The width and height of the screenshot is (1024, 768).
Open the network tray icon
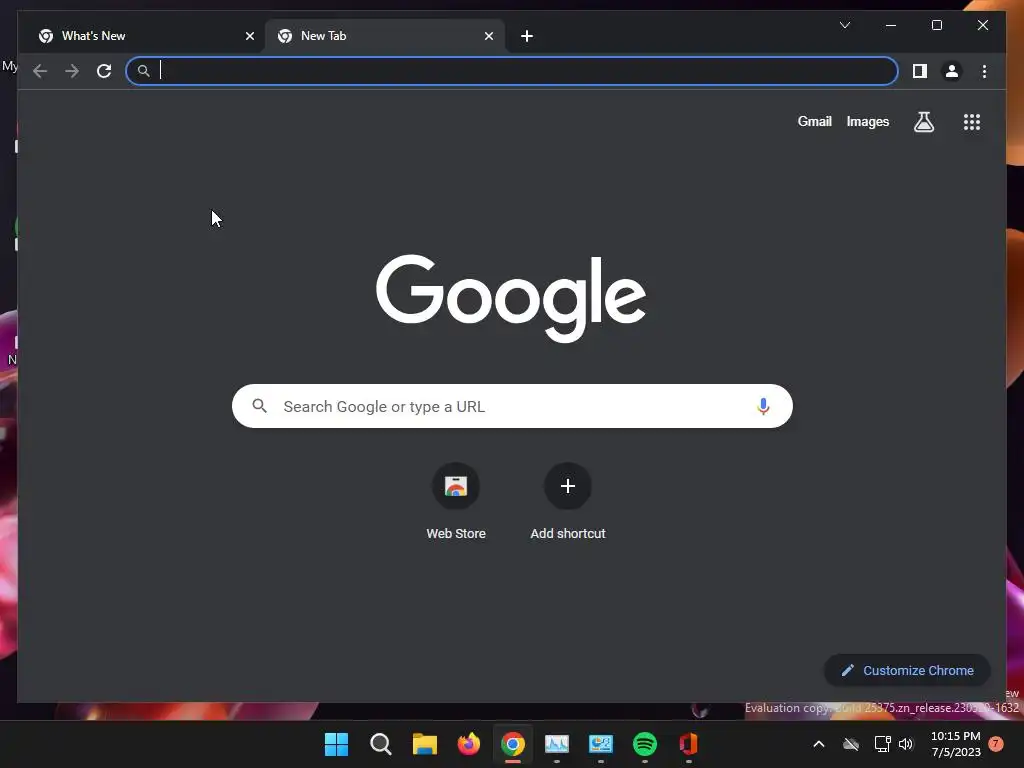click(882, 744)
